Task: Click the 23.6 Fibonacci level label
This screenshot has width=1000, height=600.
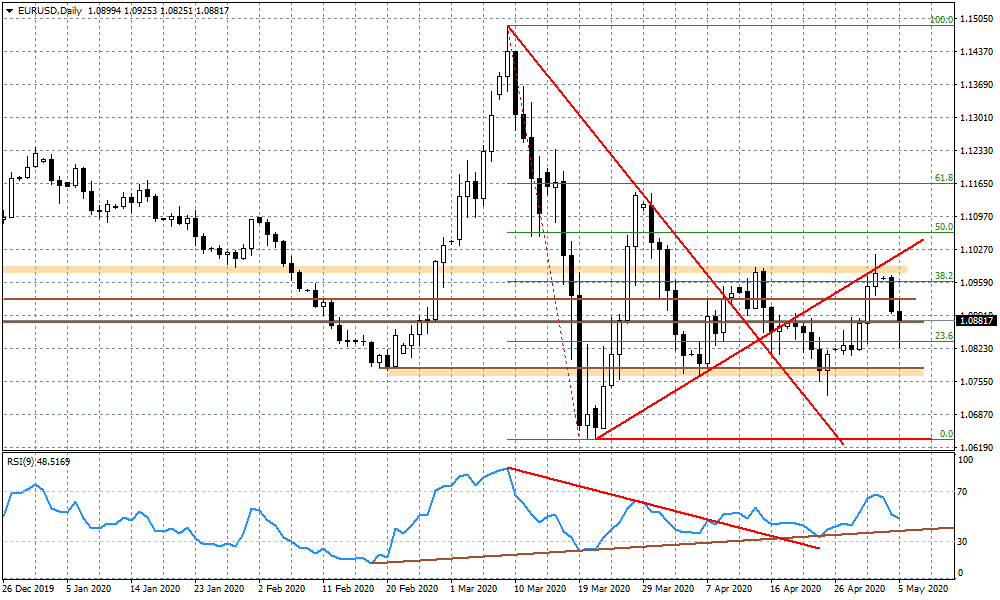Action: pyautogui.click(x=944, y=335)
